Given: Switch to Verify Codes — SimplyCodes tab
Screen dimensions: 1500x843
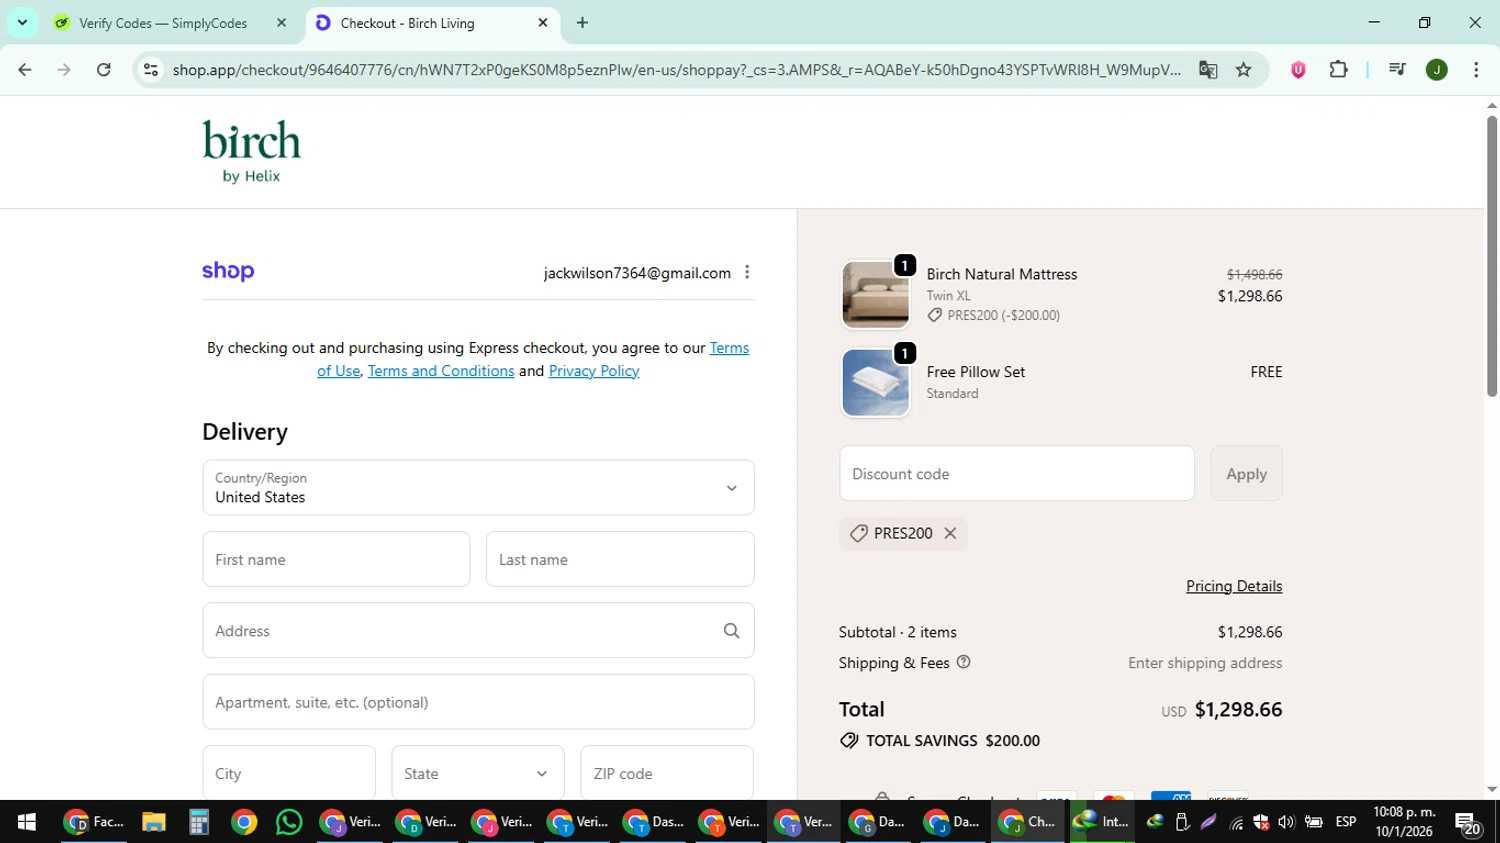Looking at the screenshot, I should [165, 23].
